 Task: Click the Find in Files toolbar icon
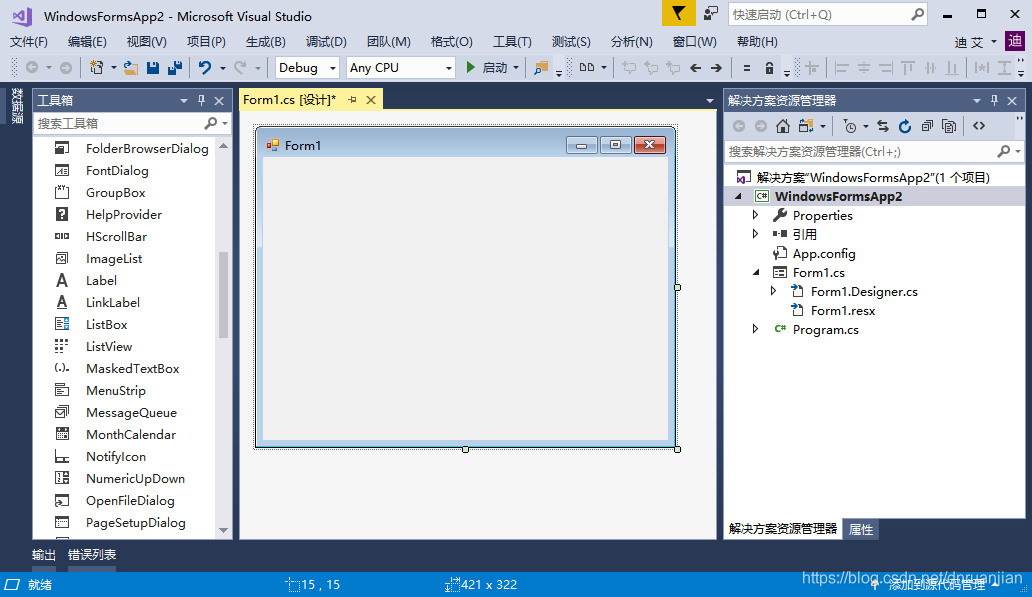coord(541,68)
